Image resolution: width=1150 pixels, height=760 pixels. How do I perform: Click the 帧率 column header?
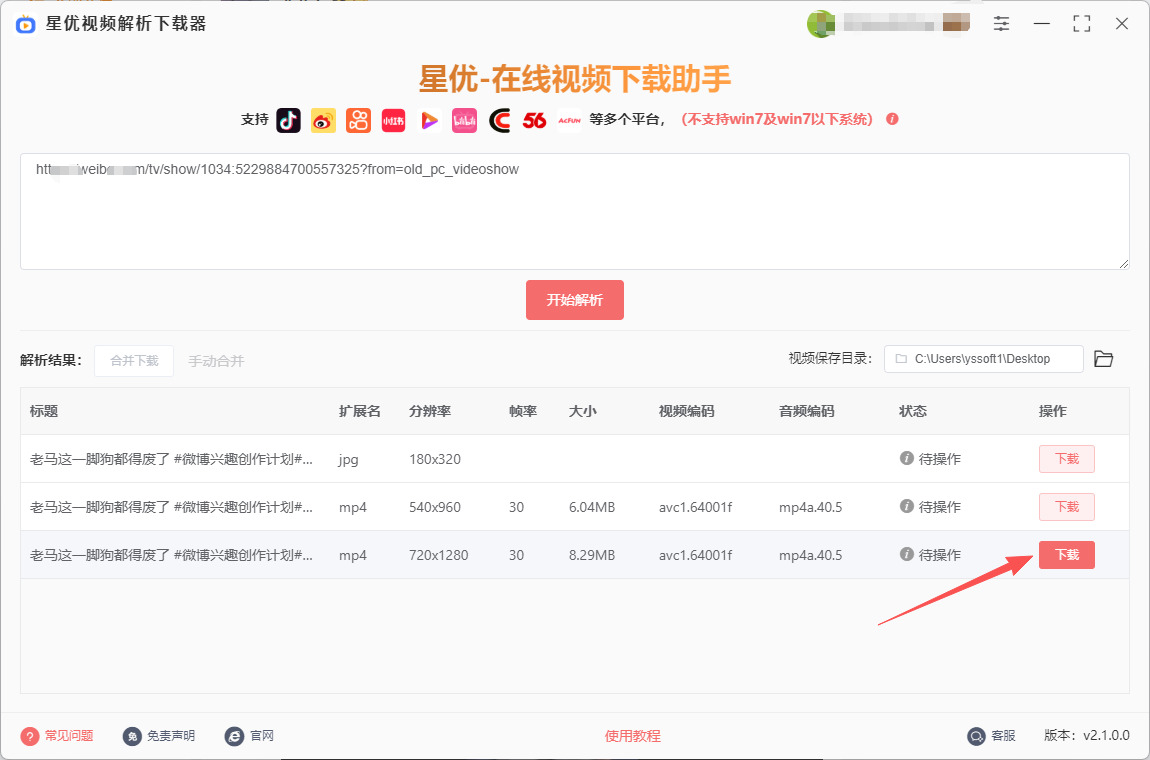pos(523,412)
